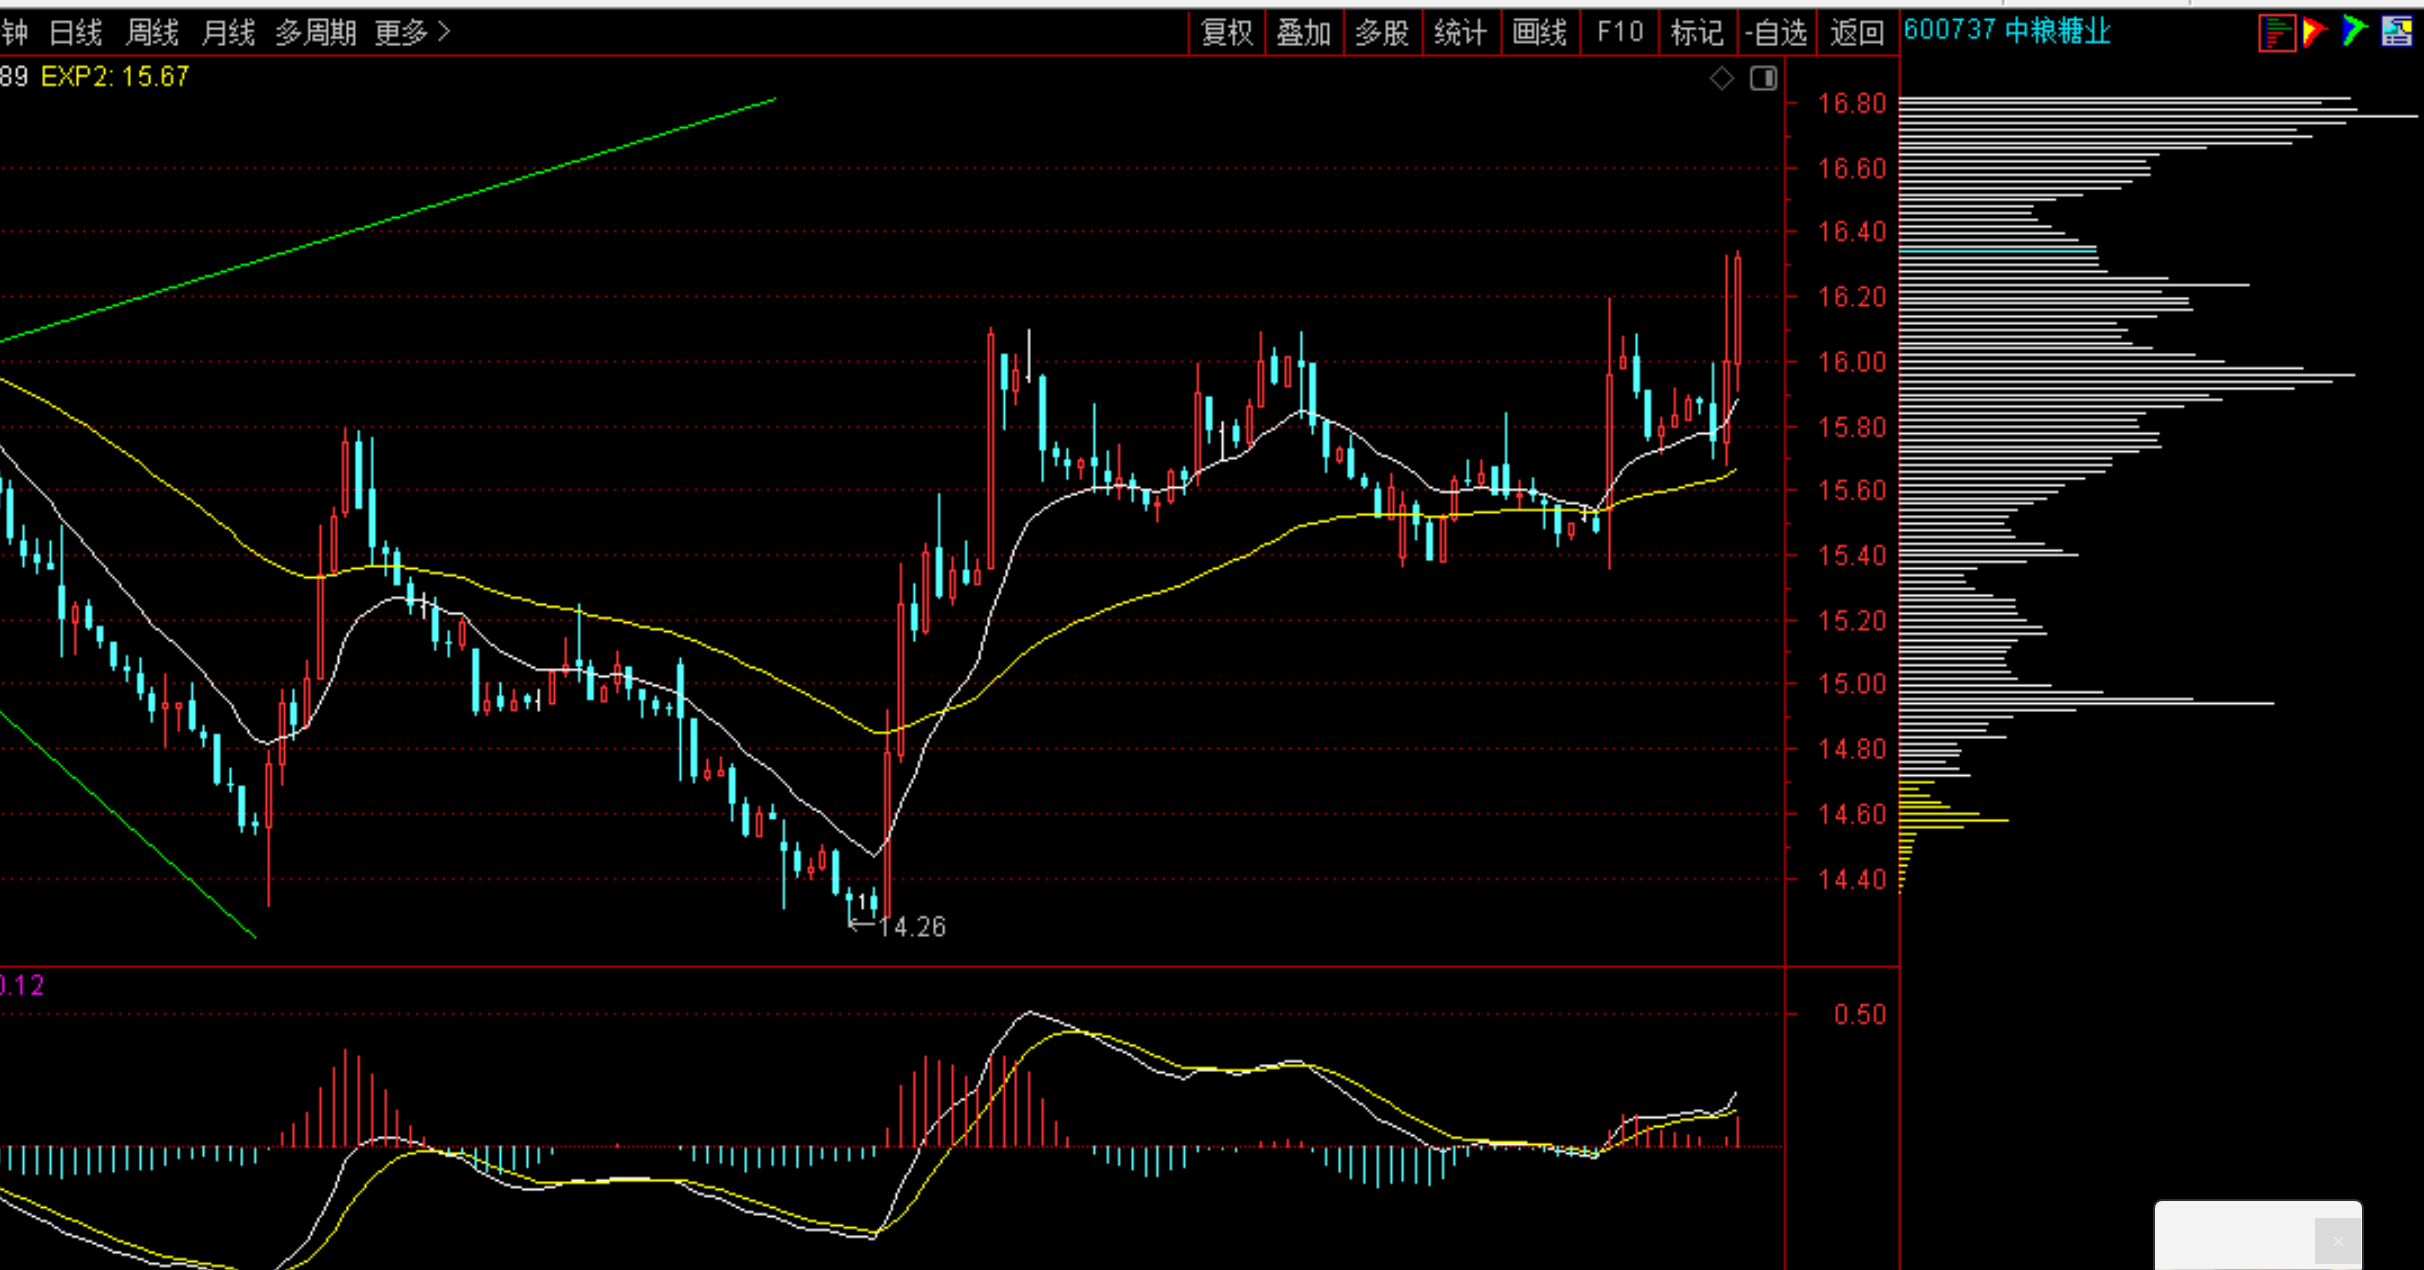Switch to 日线 daily chart
Viewport: 2424px width, 1270px height.
click(75, 33)
